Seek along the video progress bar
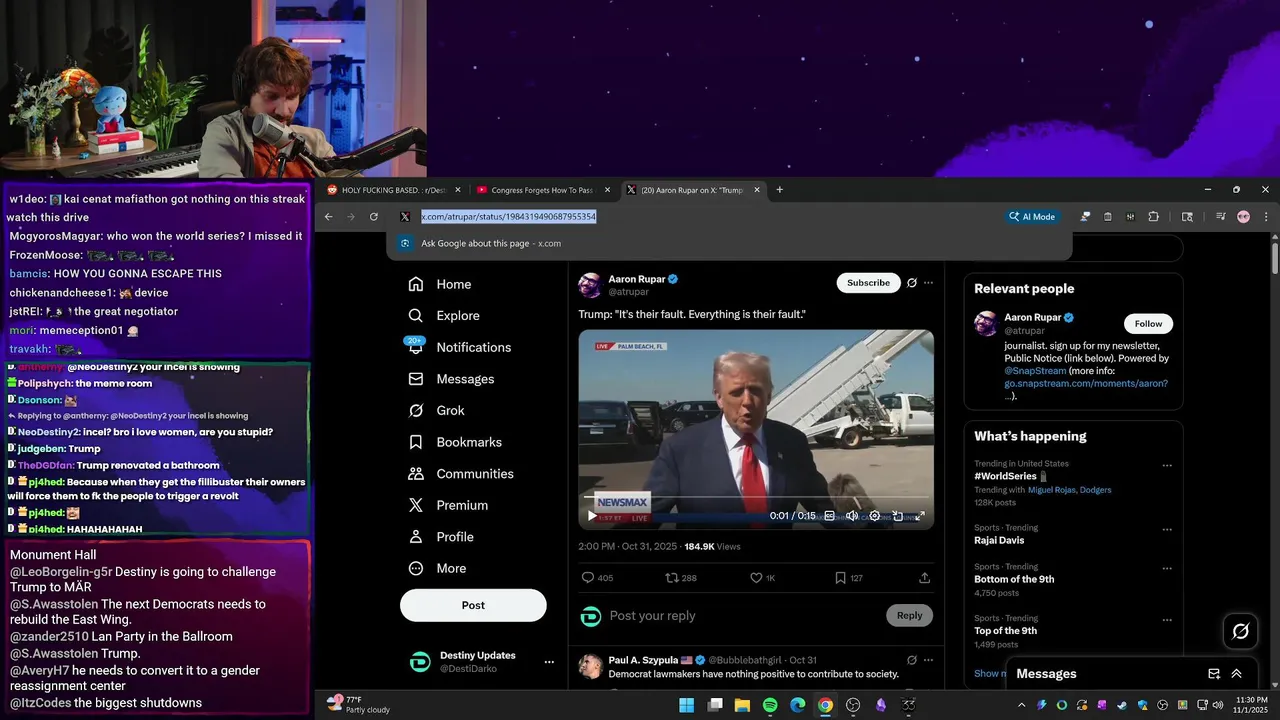 click(756, 497)
